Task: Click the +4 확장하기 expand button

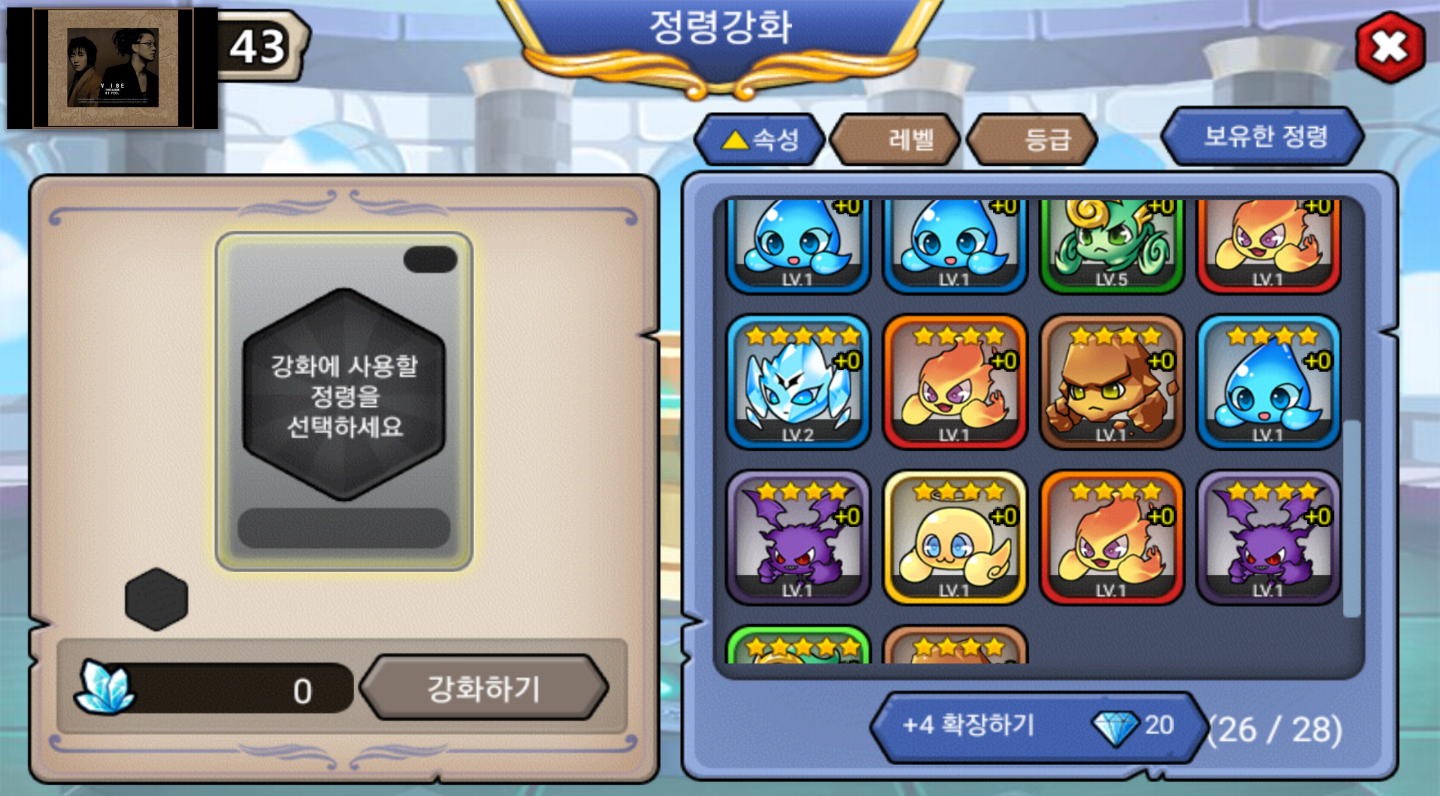Action: pos(1039,727)
